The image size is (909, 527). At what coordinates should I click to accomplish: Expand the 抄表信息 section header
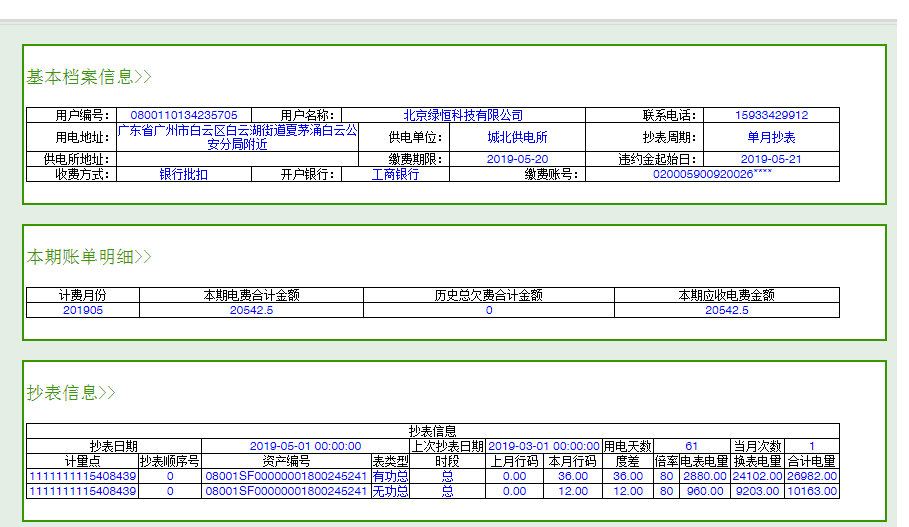(x=70, y=393)
